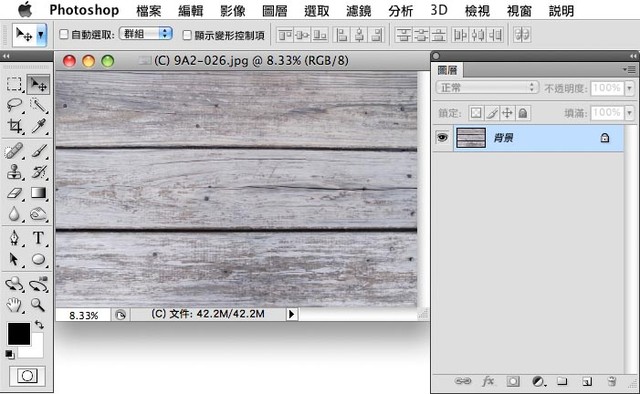Screen dimensions: 640x394
Task: Swap foreground and background colors
Action: (39, 325)
